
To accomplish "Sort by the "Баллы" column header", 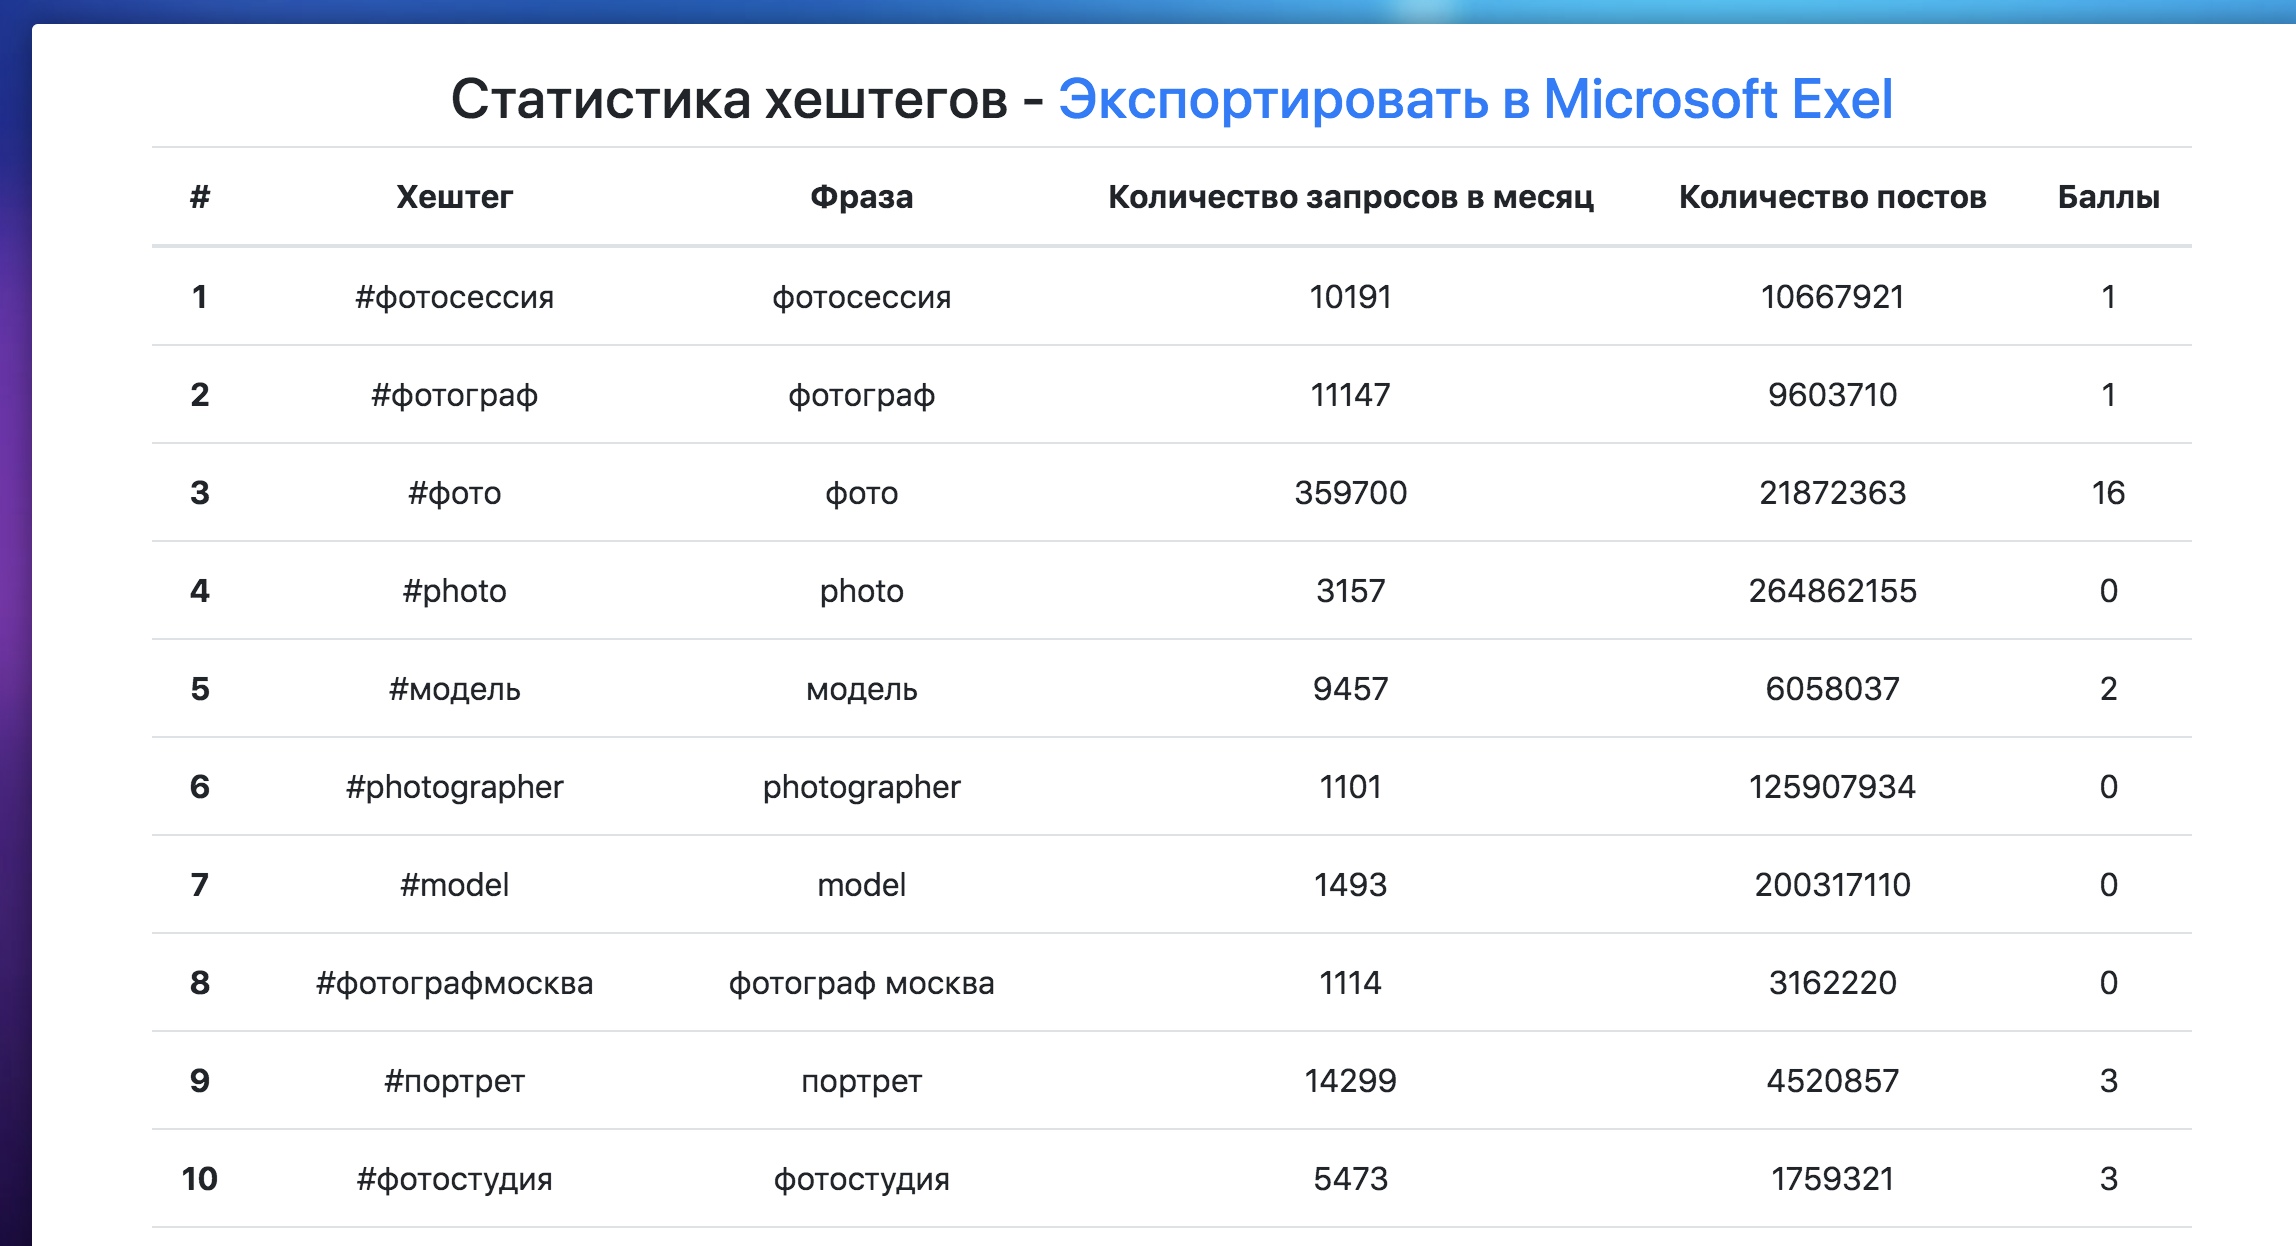I will [x=2106, y=196].
